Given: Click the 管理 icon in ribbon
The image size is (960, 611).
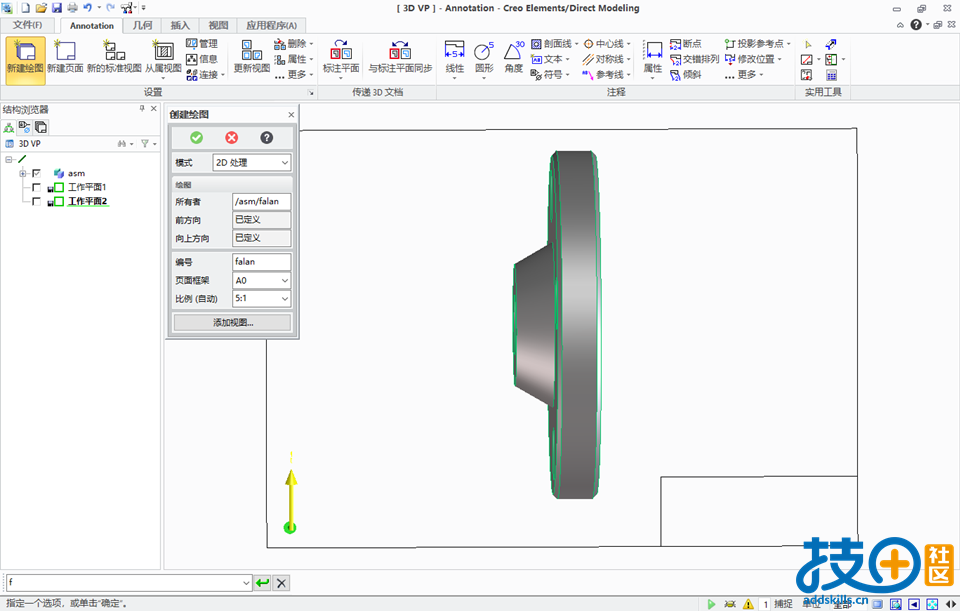Looking at the screenshot, I should 202,43.
